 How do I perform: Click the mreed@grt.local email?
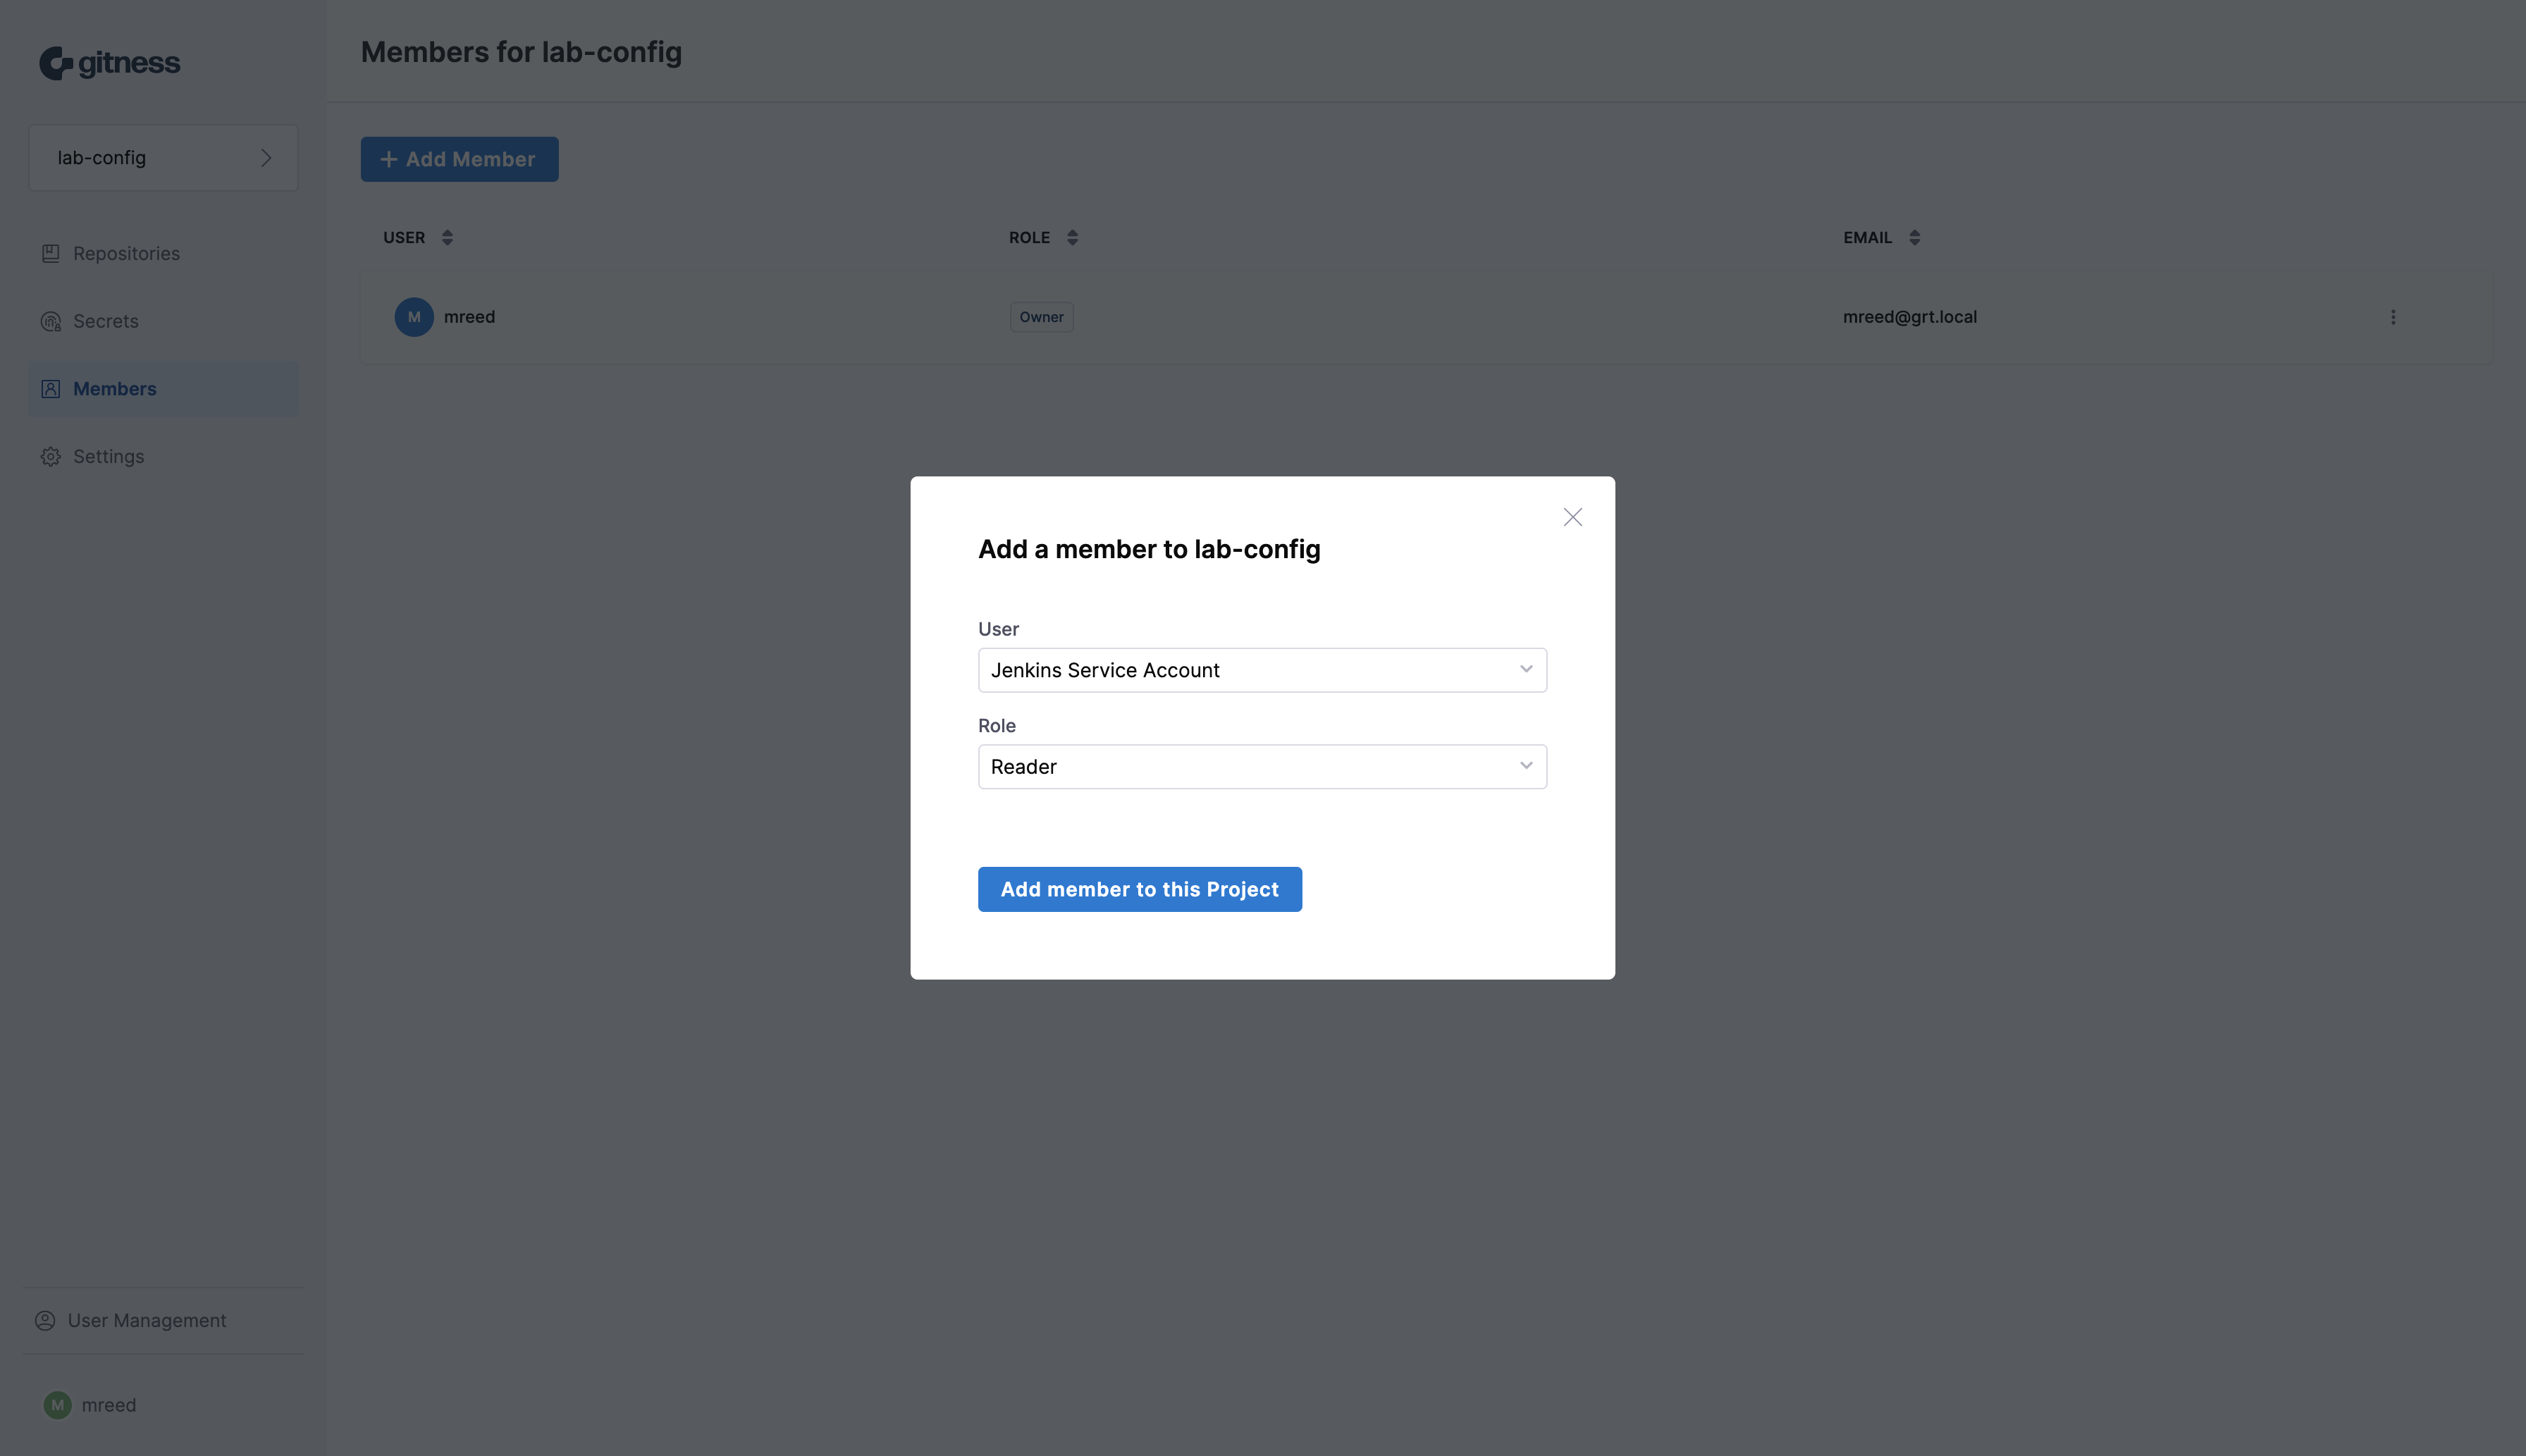pyautogui.click(x=1910, y=317)
